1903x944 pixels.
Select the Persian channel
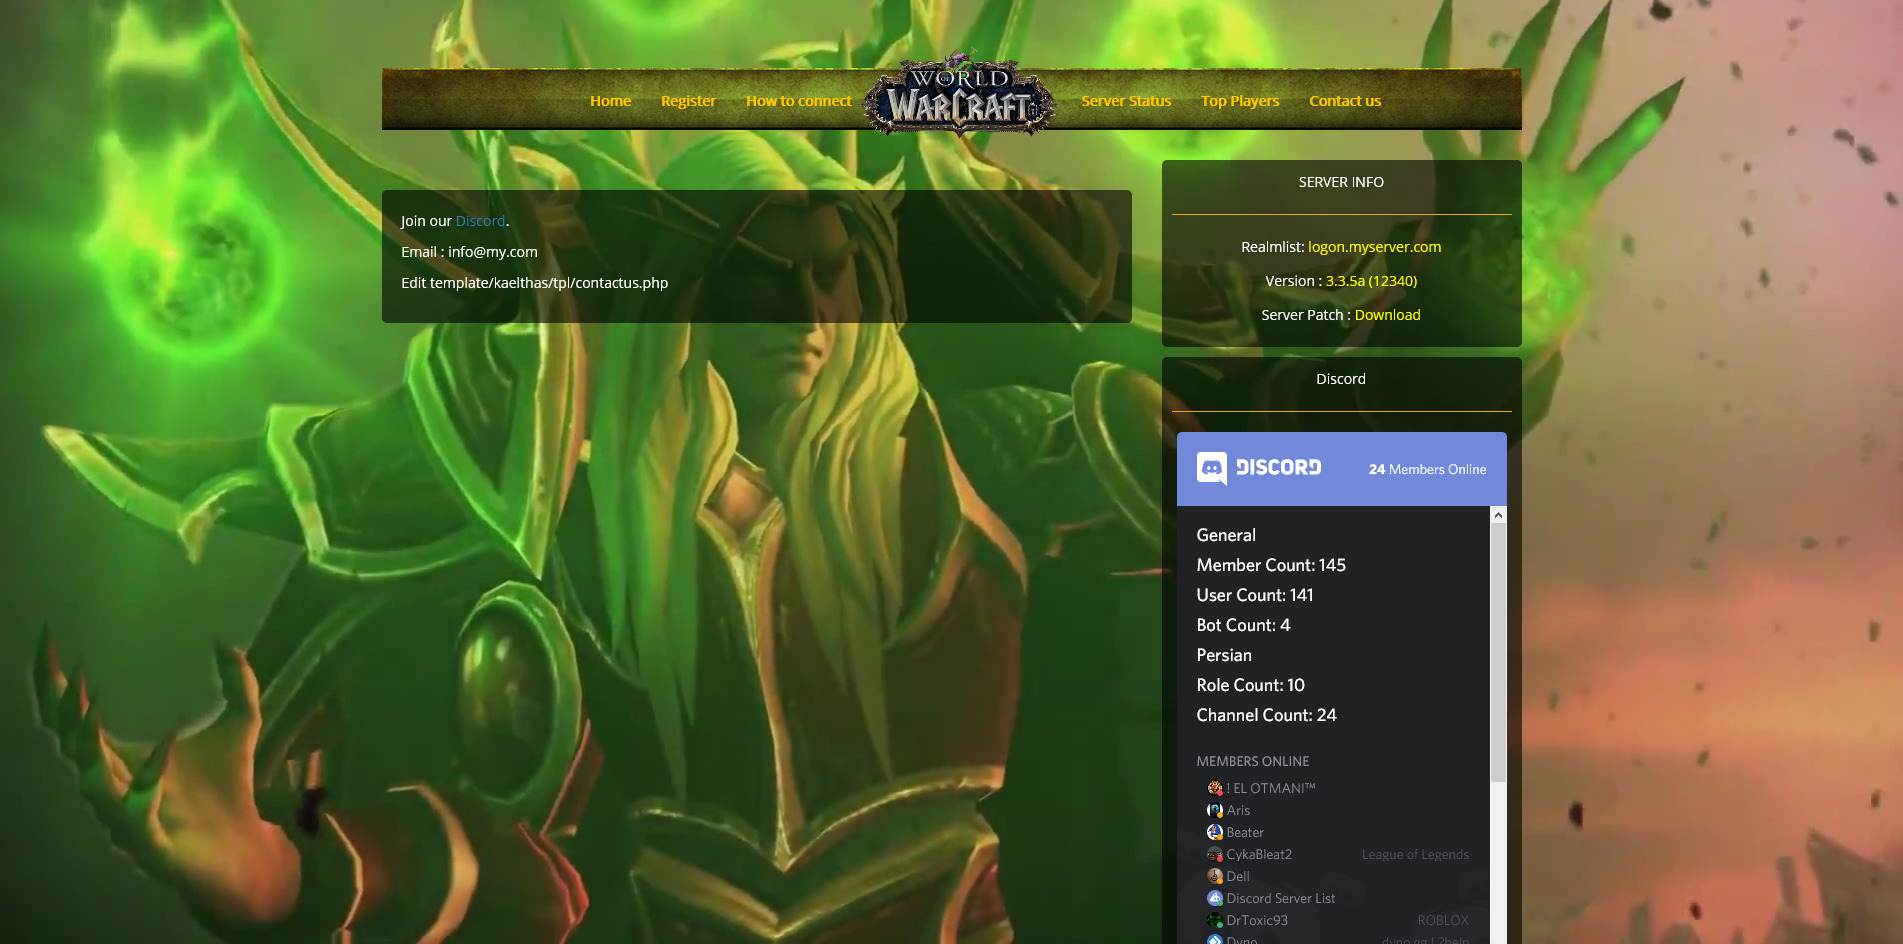click(x=1224, y=655)
